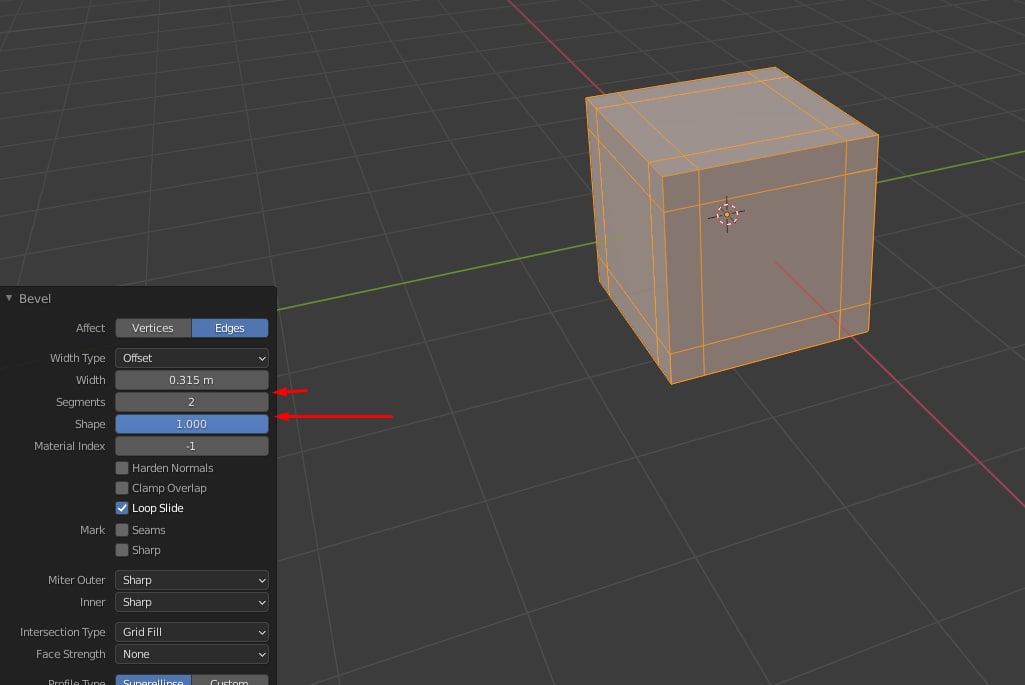
Task: Open the Inner miter dropdown
Action: 192,602
